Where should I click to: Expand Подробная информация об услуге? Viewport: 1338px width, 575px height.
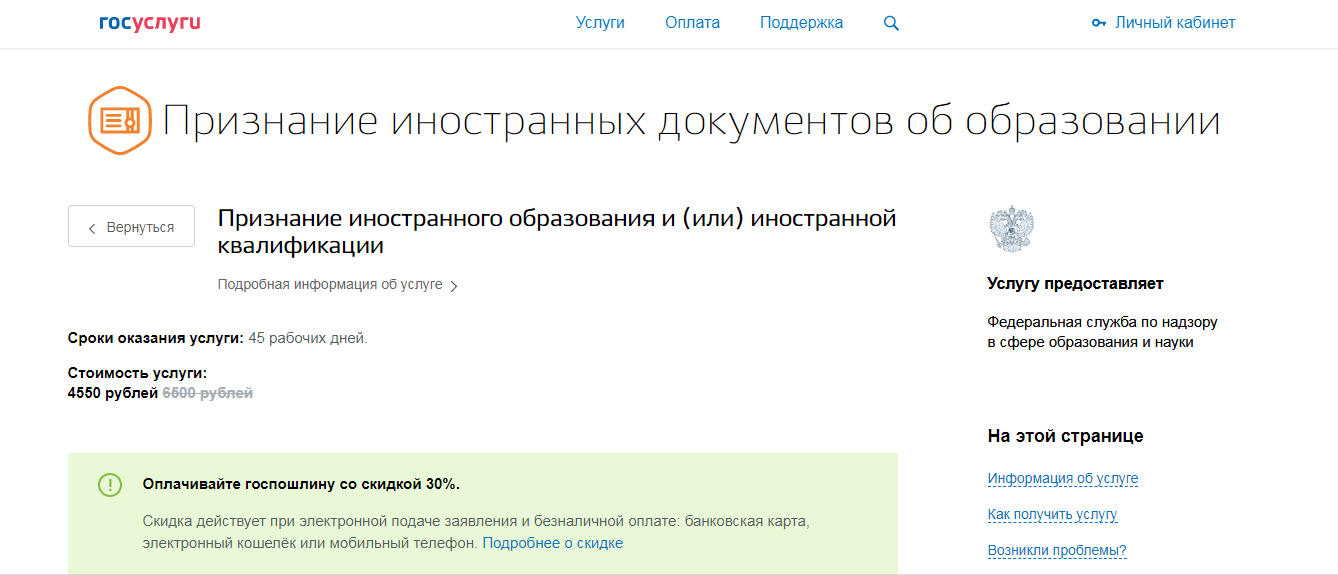click(338, 285)
